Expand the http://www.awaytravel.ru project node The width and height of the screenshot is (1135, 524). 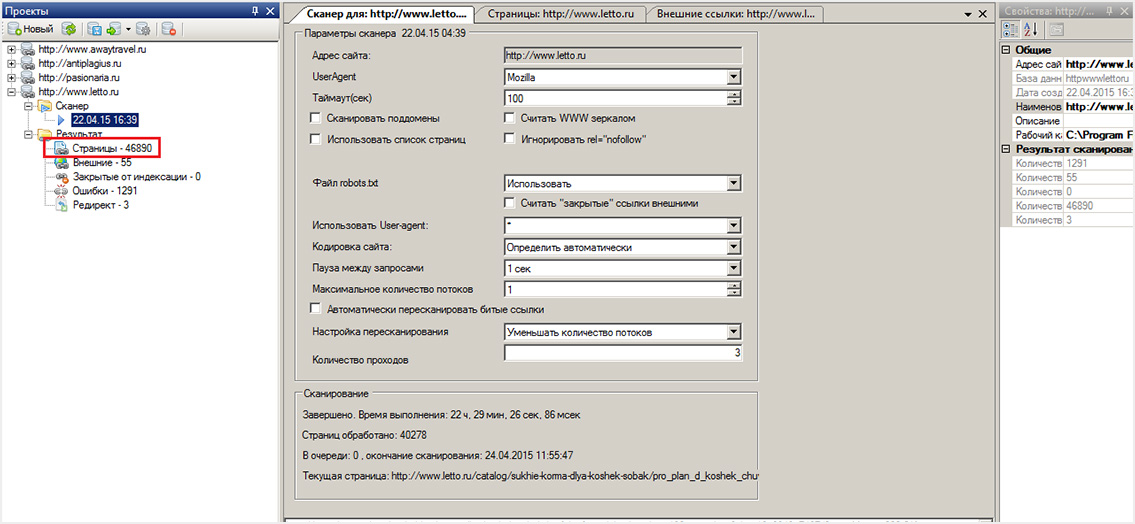tap(11, 50)
